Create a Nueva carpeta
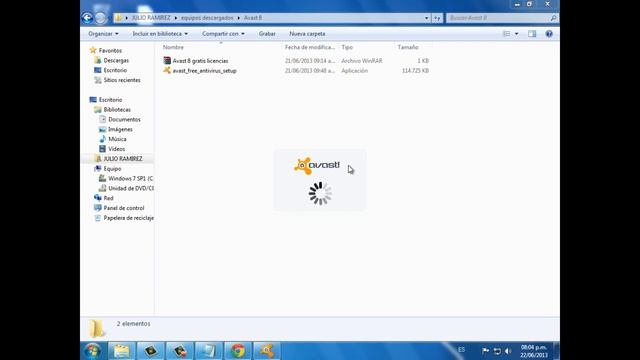The height and width of the screenshot is (360, 640). tap(307, 33)
